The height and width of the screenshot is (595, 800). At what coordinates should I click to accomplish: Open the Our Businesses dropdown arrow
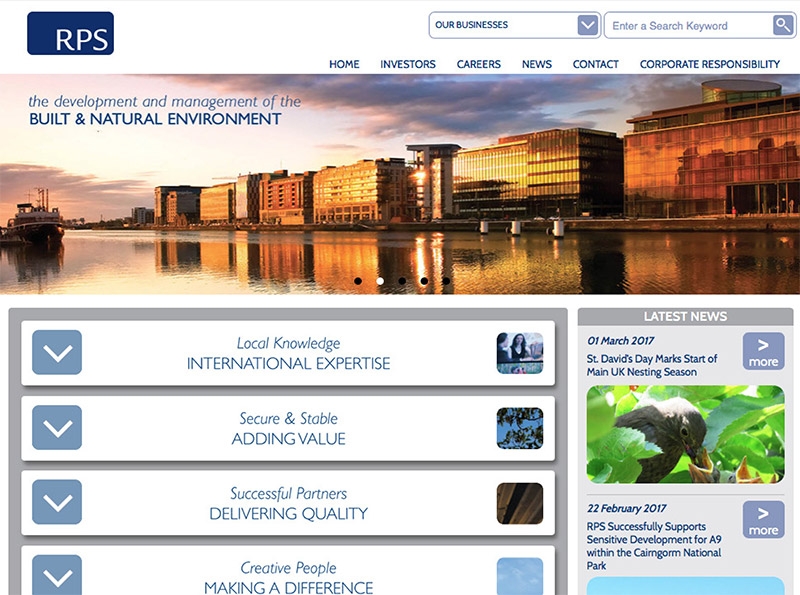coord(588,25)
